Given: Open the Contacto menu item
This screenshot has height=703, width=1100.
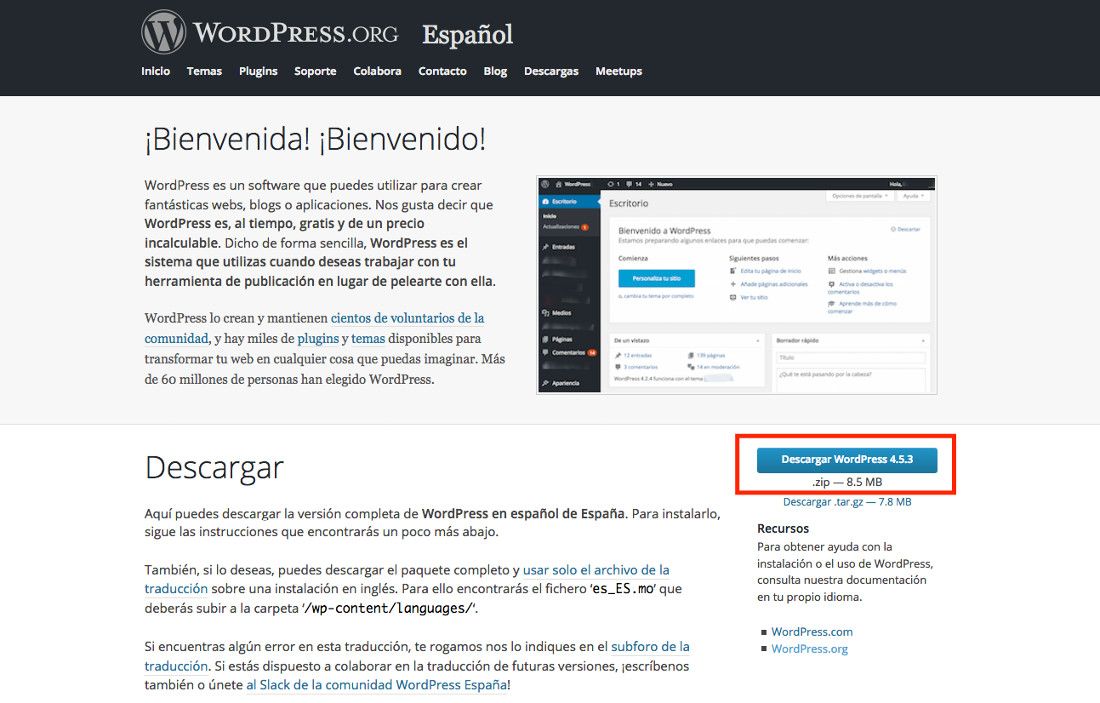Looking at the screenshot, I should (x=443, y=71).
